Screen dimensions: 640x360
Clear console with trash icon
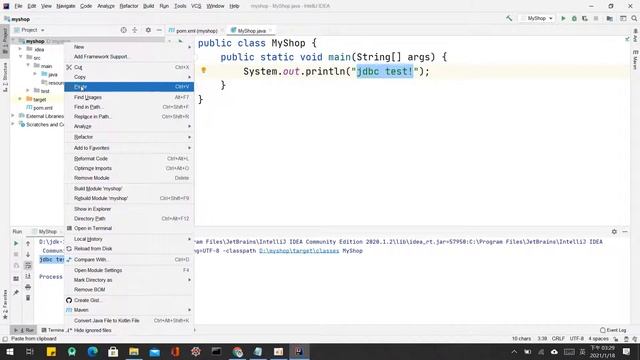pyautogui.click(x=28, y=298)
